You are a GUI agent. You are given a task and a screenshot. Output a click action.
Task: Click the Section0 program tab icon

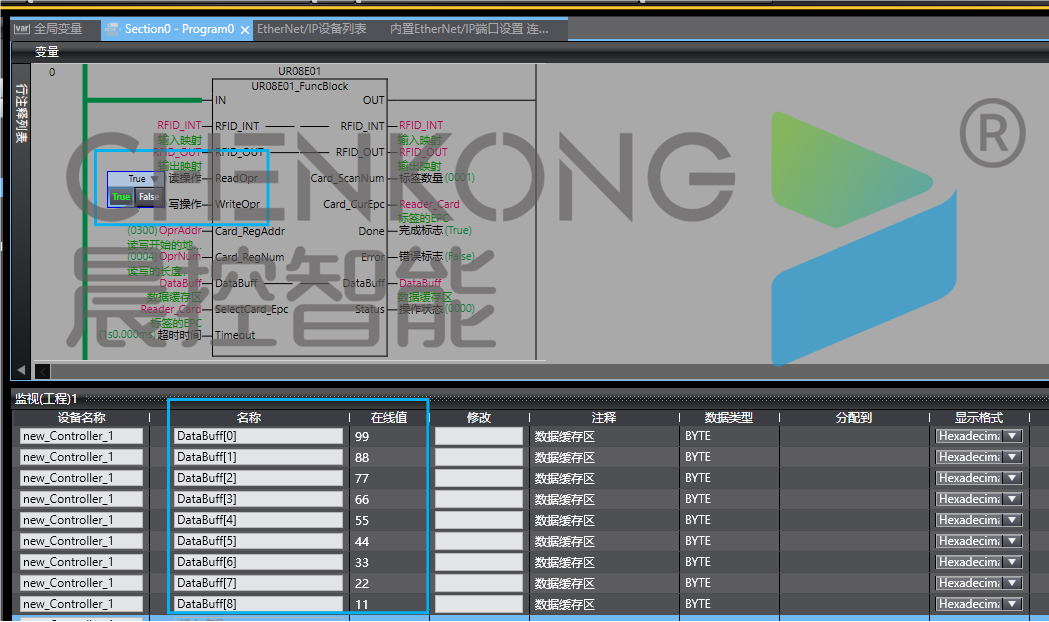click(112, 29)
